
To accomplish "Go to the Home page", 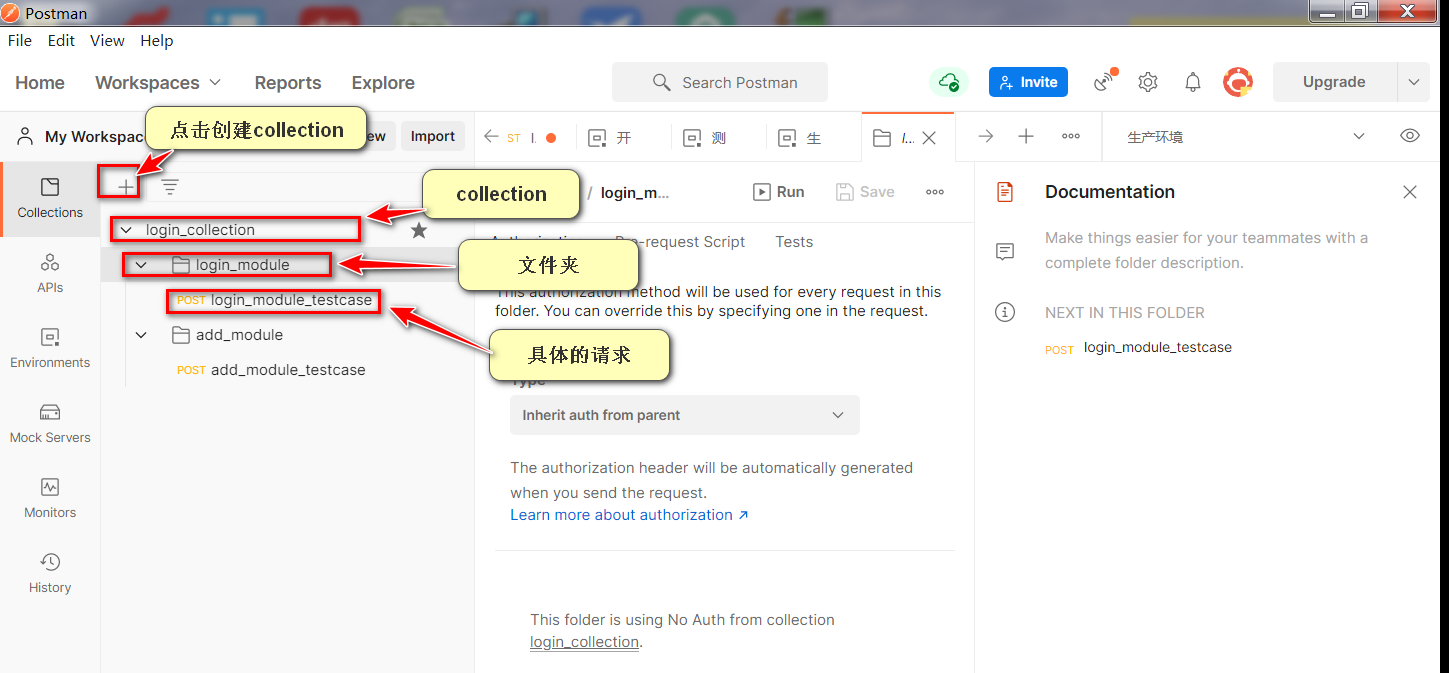I will tap(40, 83).
